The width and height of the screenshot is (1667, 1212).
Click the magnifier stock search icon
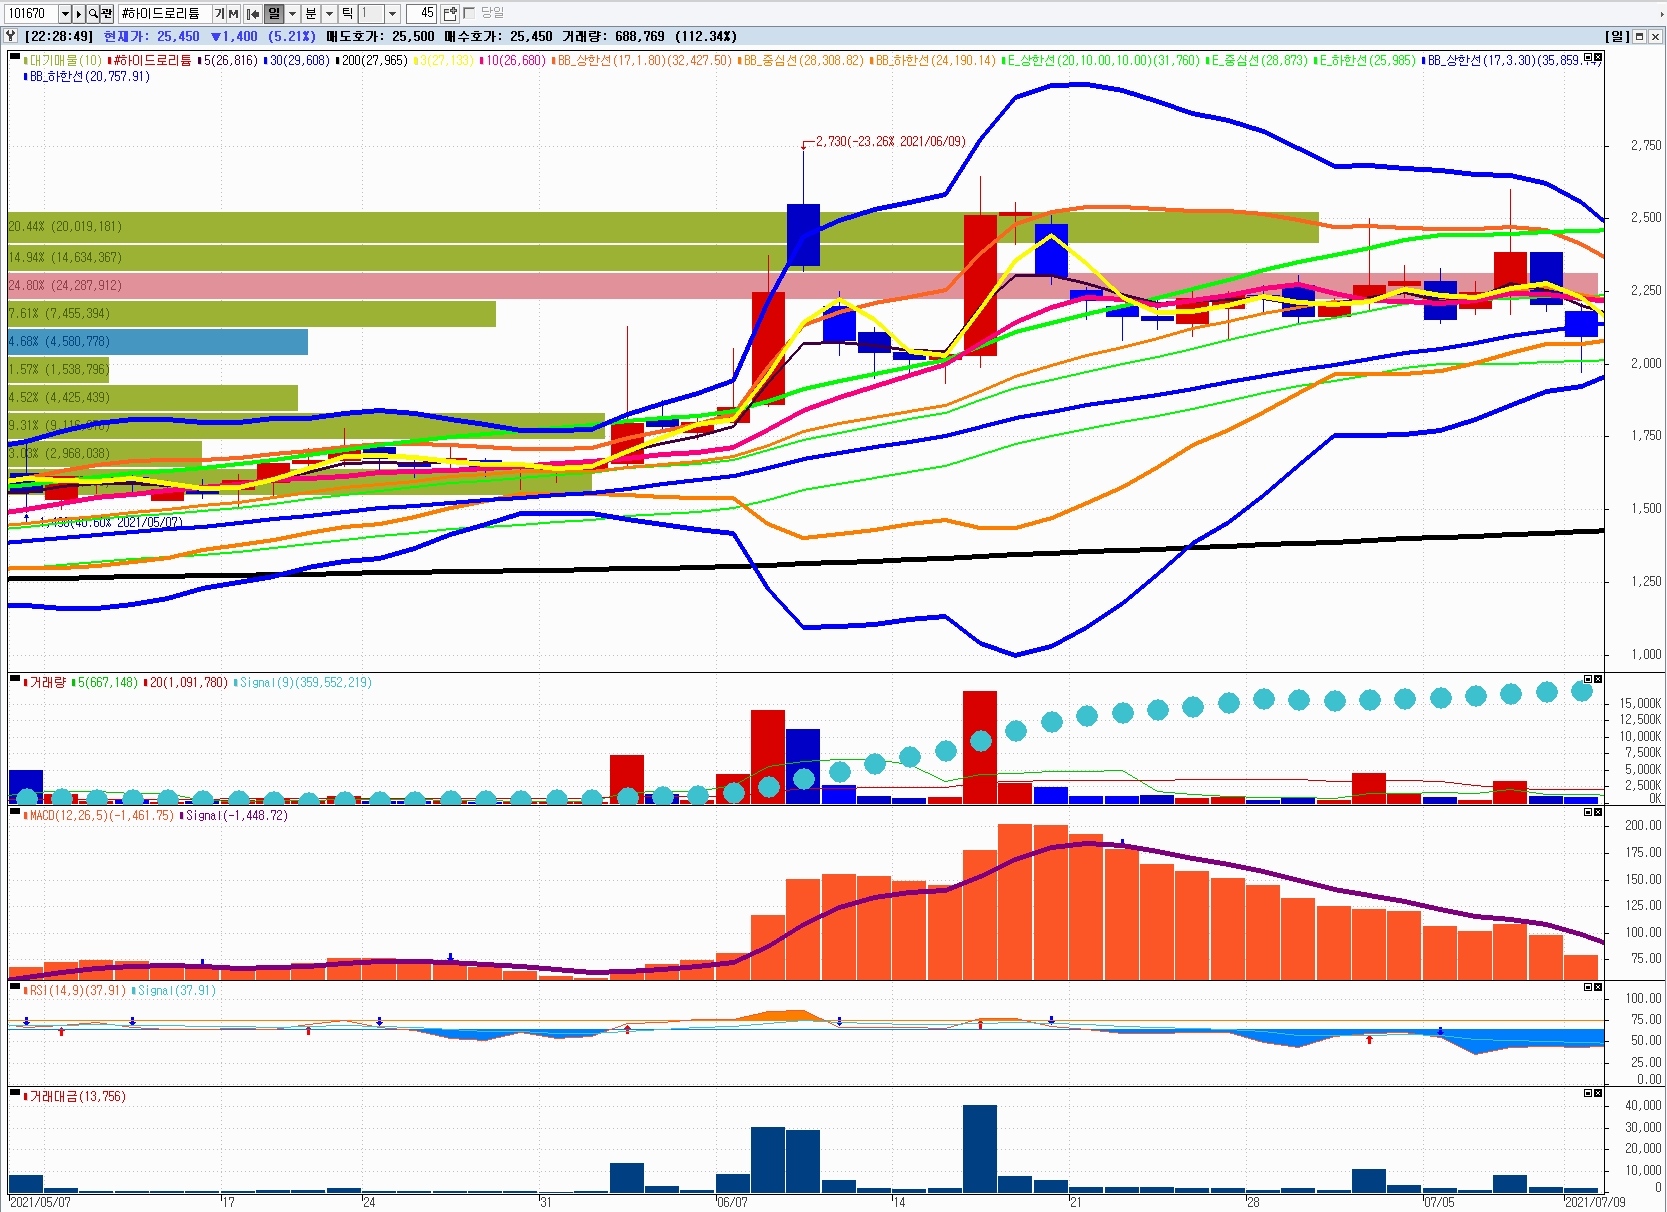tap(93, 14)
